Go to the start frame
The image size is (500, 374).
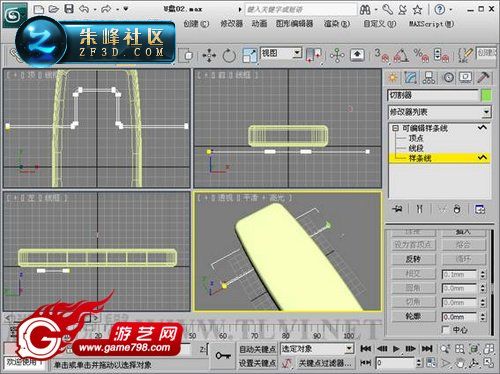tap(366, 349)
